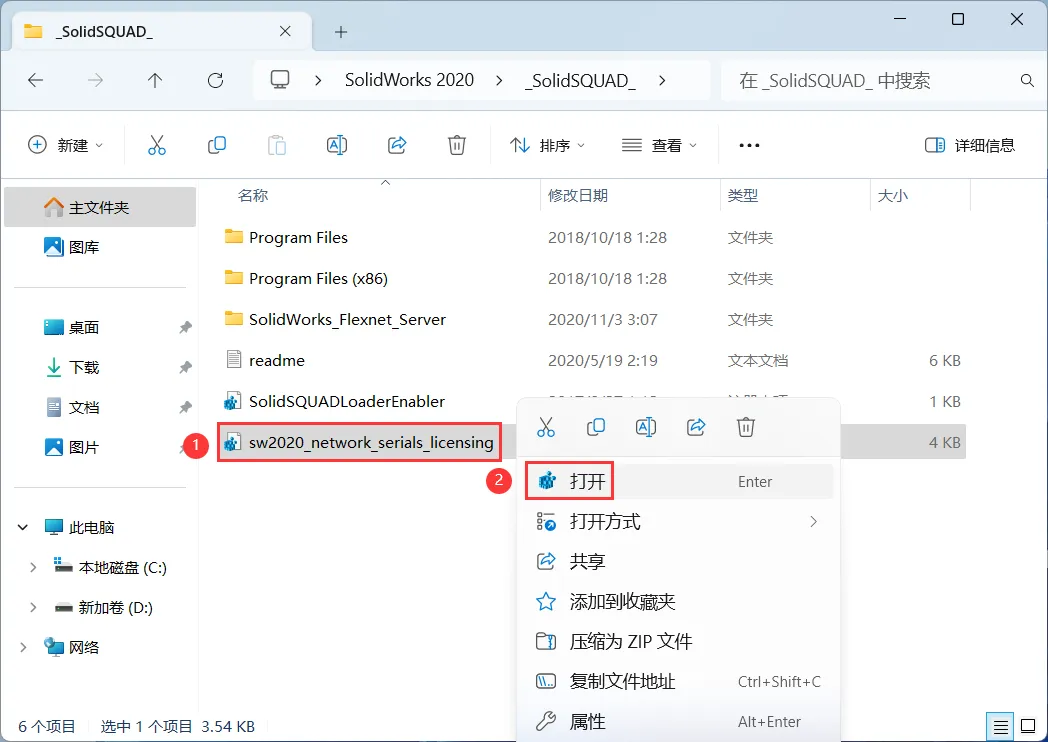Viewport: 1048px width, 742px height.
Task: Select 主文件夹 in sidebar
Action: (100, 207)
